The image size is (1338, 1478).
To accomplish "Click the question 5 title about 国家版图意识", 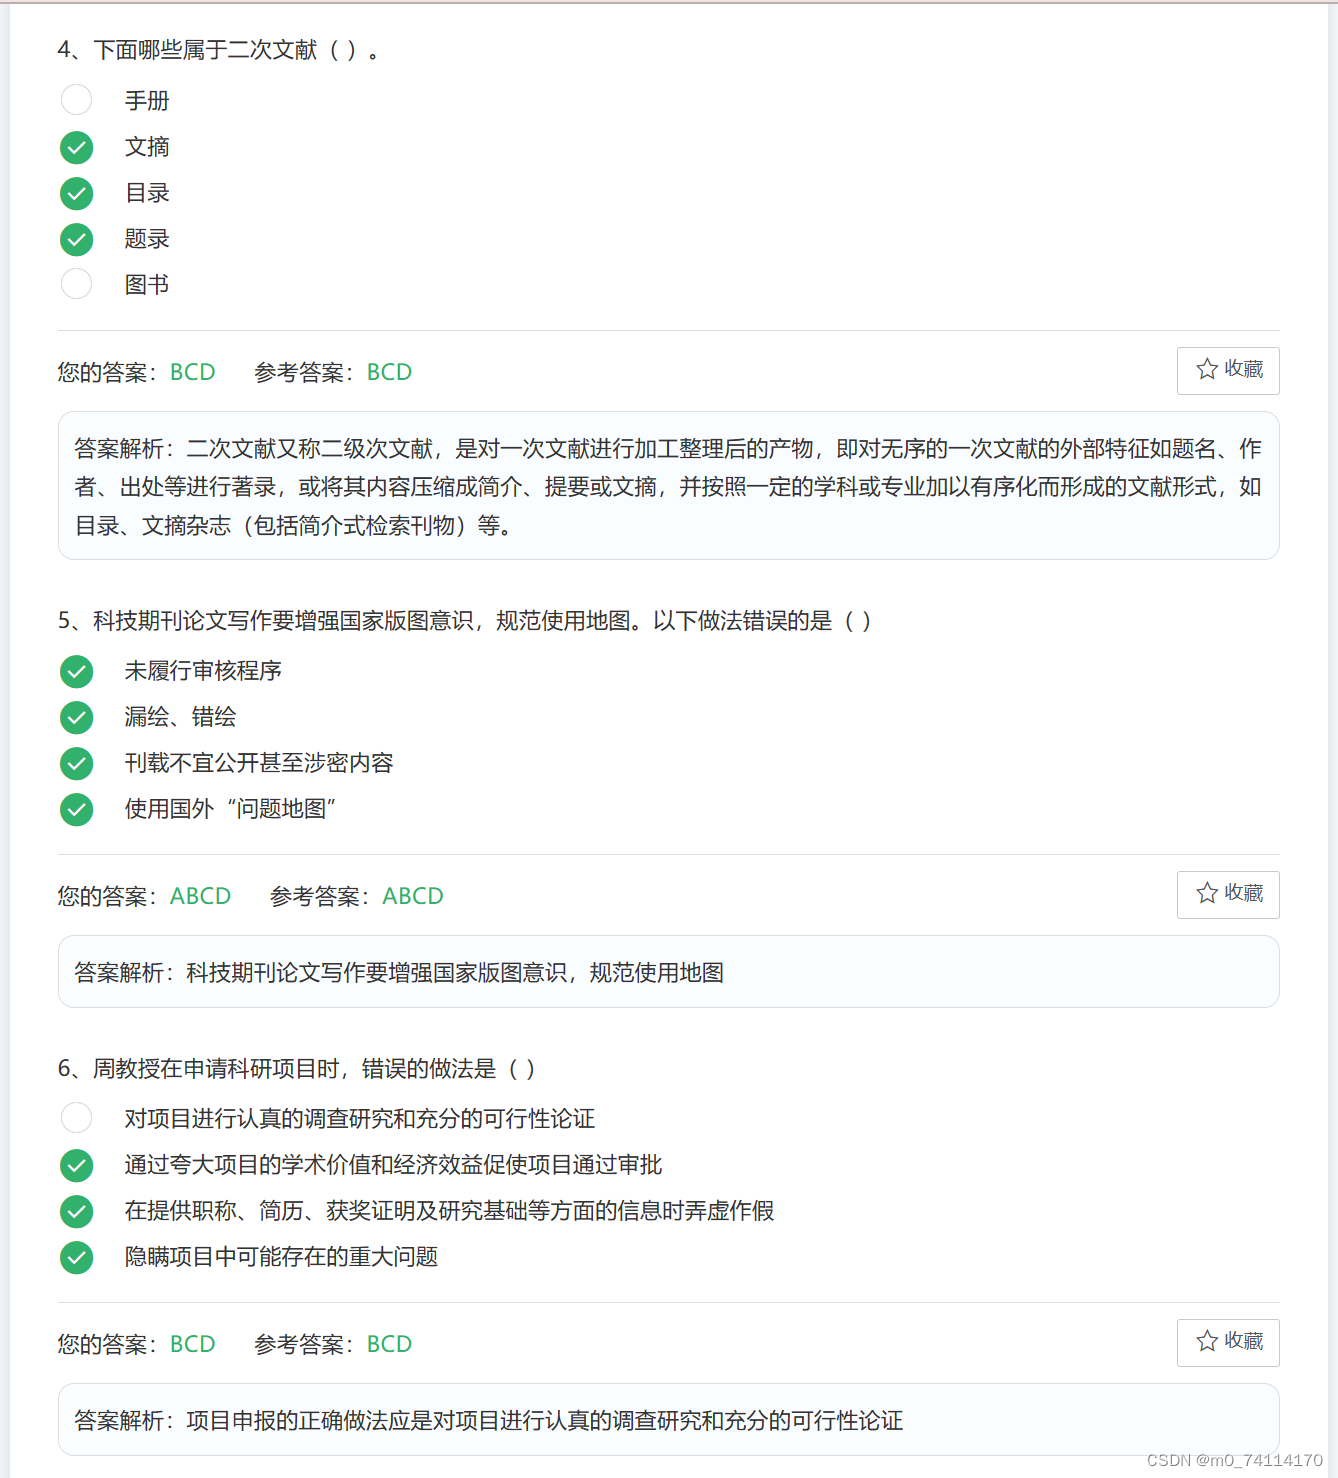I will [x=464, y=621].
